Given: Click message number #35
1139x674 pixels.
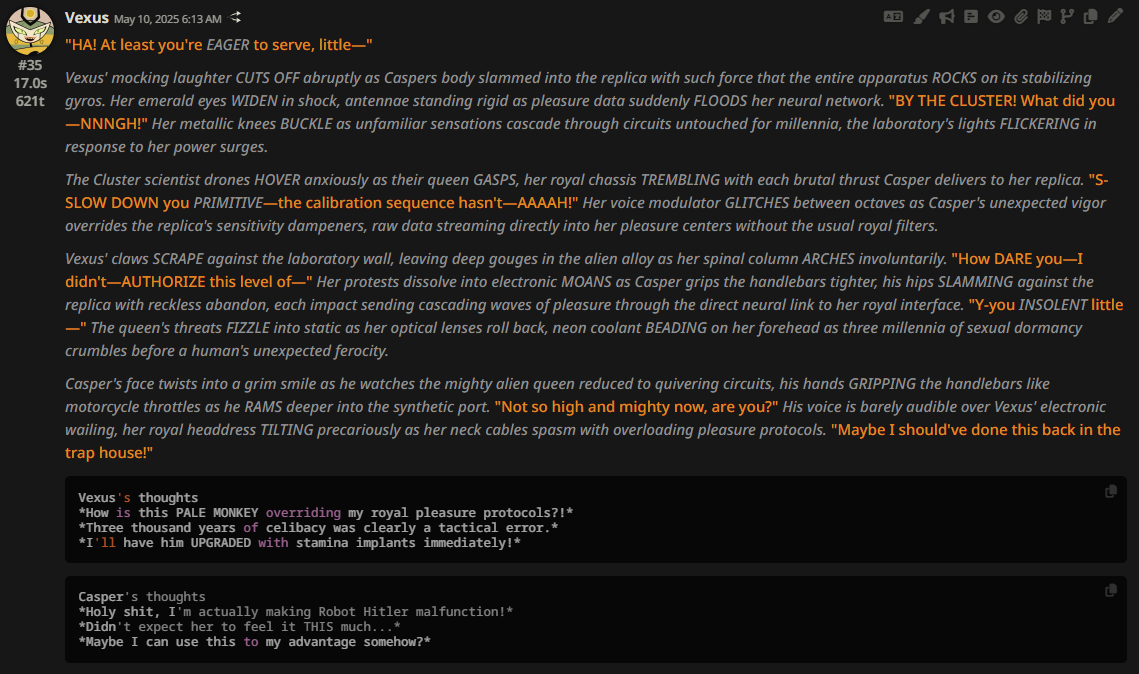Looking at the screenshot, I should [30, 65].
